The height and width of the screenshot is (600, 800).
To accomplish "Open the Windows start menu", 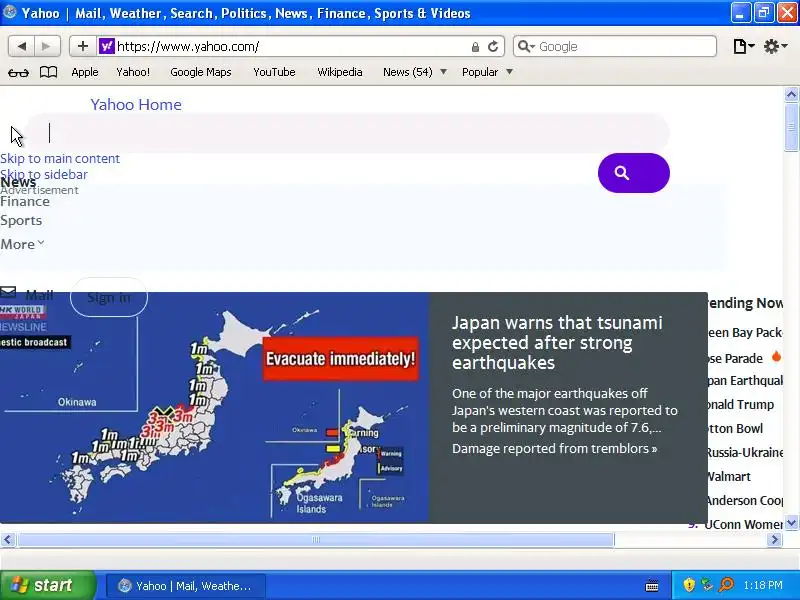I will click(48, 585).
